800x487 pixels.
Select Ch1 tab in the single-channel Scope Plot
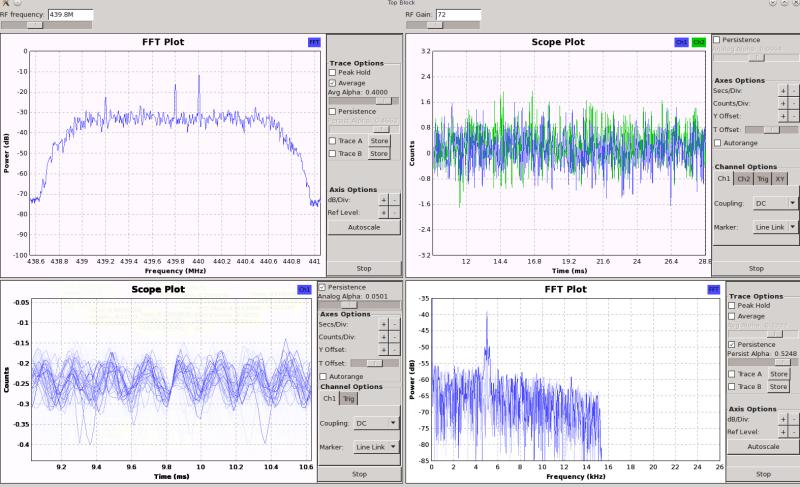[x=330, y=398]
